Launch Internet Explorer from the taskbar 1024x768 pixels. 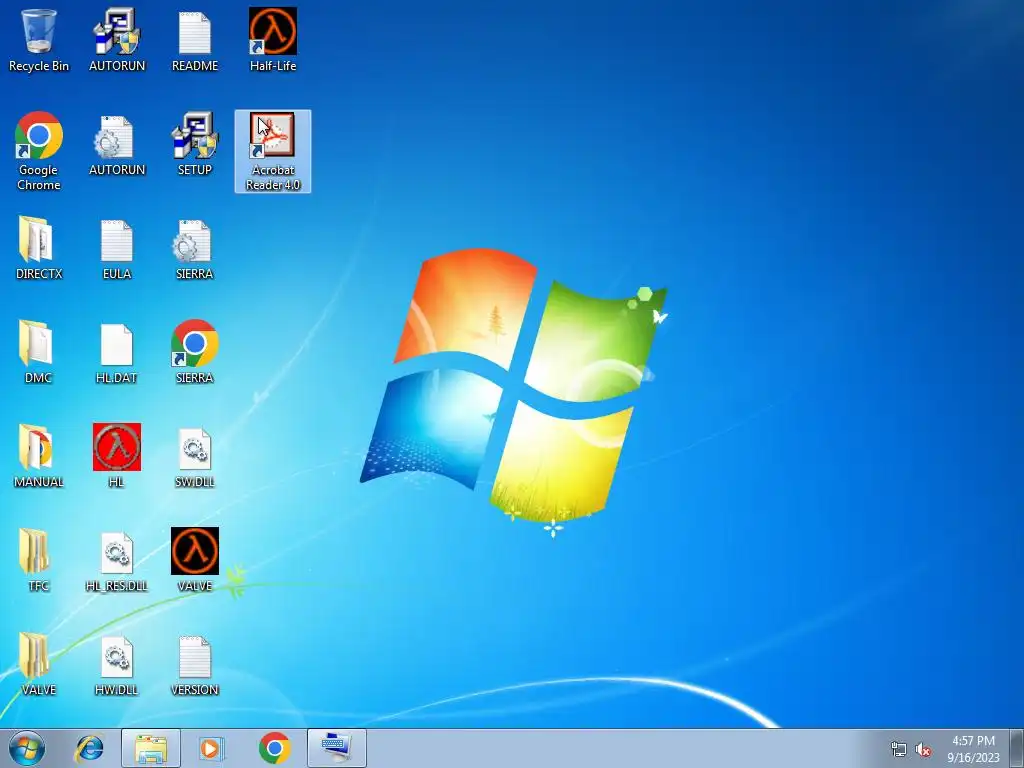[89, 748]
